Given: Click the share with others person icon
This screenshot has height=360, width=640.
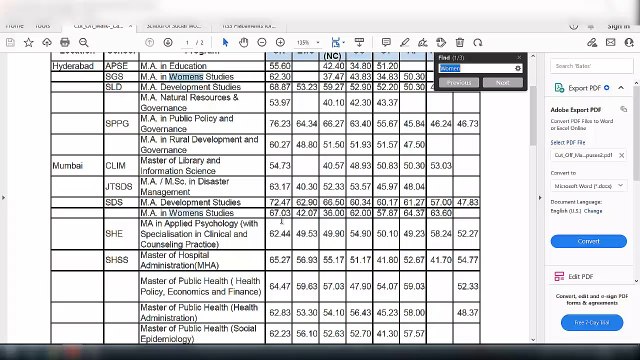Looking at the screenshot, I should click(629, 42).
